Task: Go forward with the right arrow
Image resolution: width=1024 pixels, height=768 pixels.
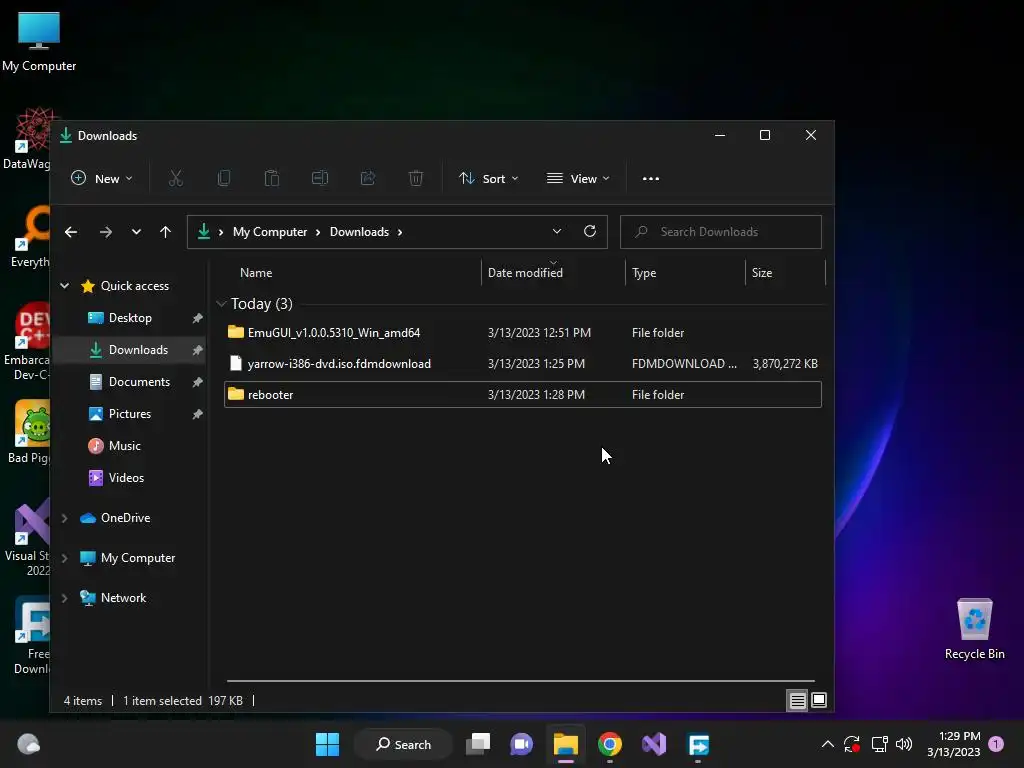Action: point(105,232)
